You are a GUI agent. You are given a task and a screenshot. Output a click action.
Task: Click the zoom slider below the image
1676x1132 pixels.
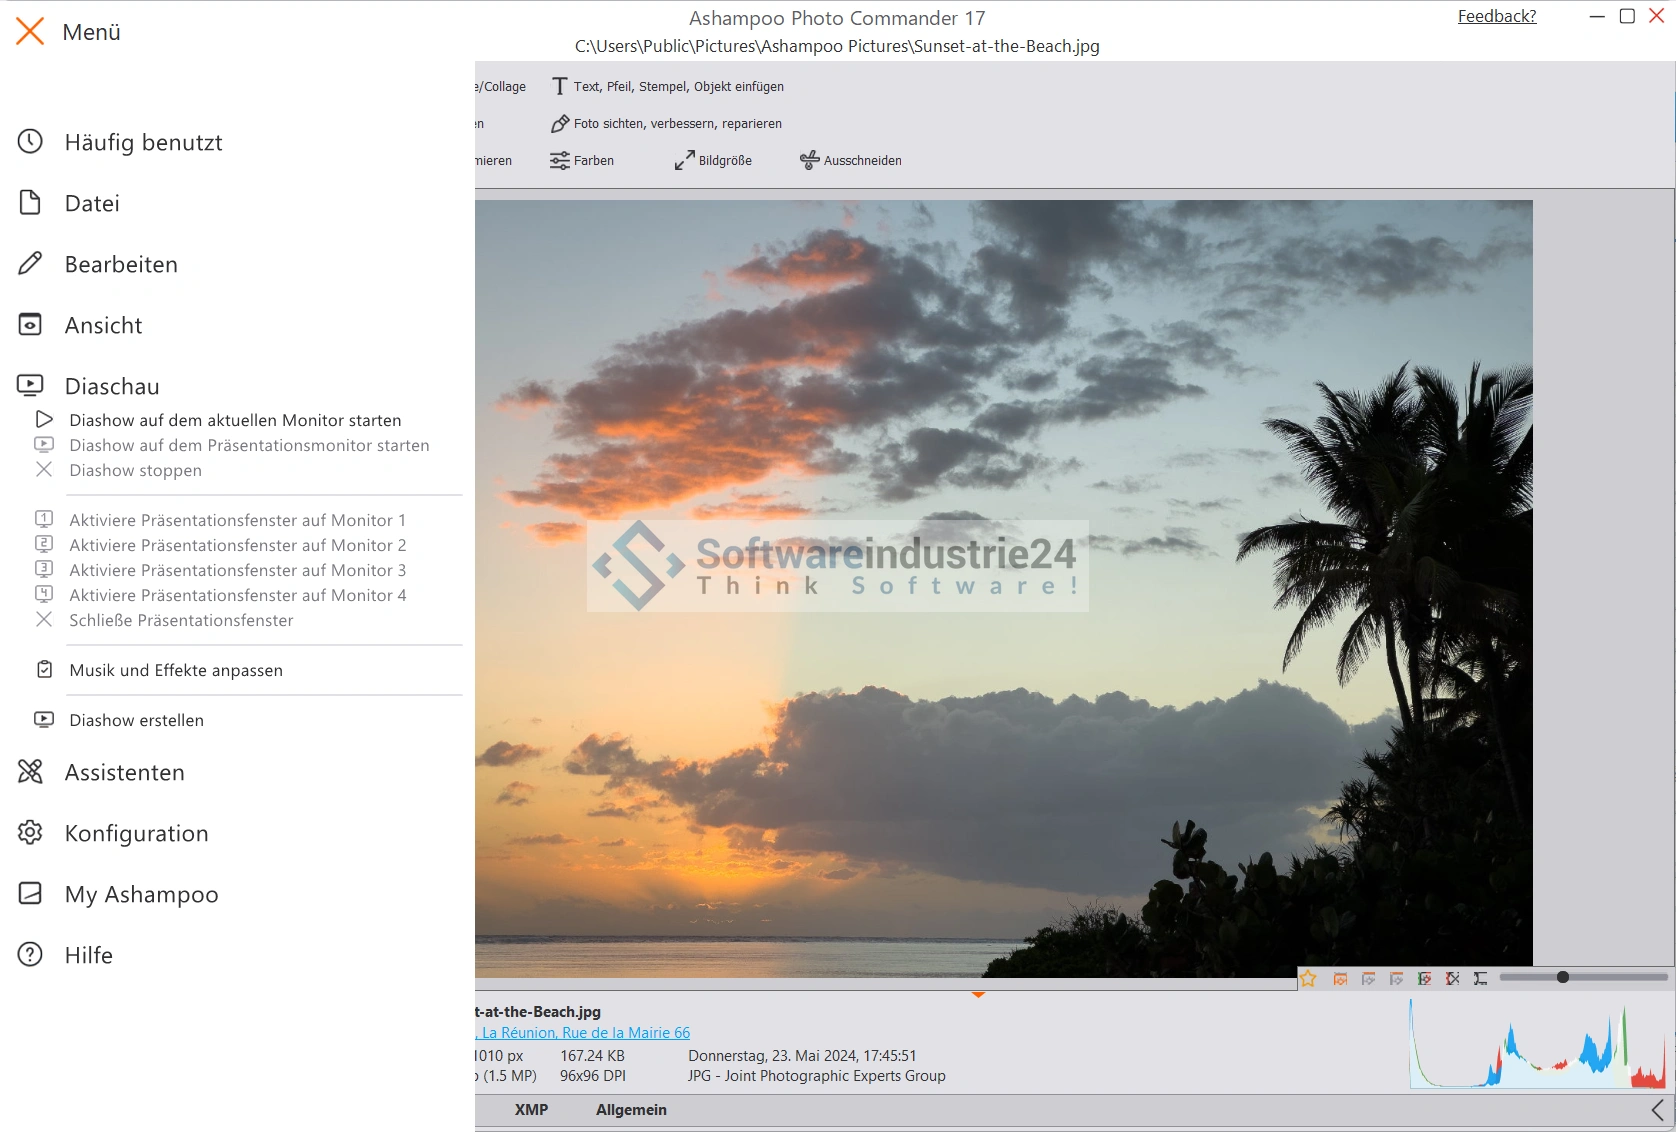click(x=1583, y=977)
